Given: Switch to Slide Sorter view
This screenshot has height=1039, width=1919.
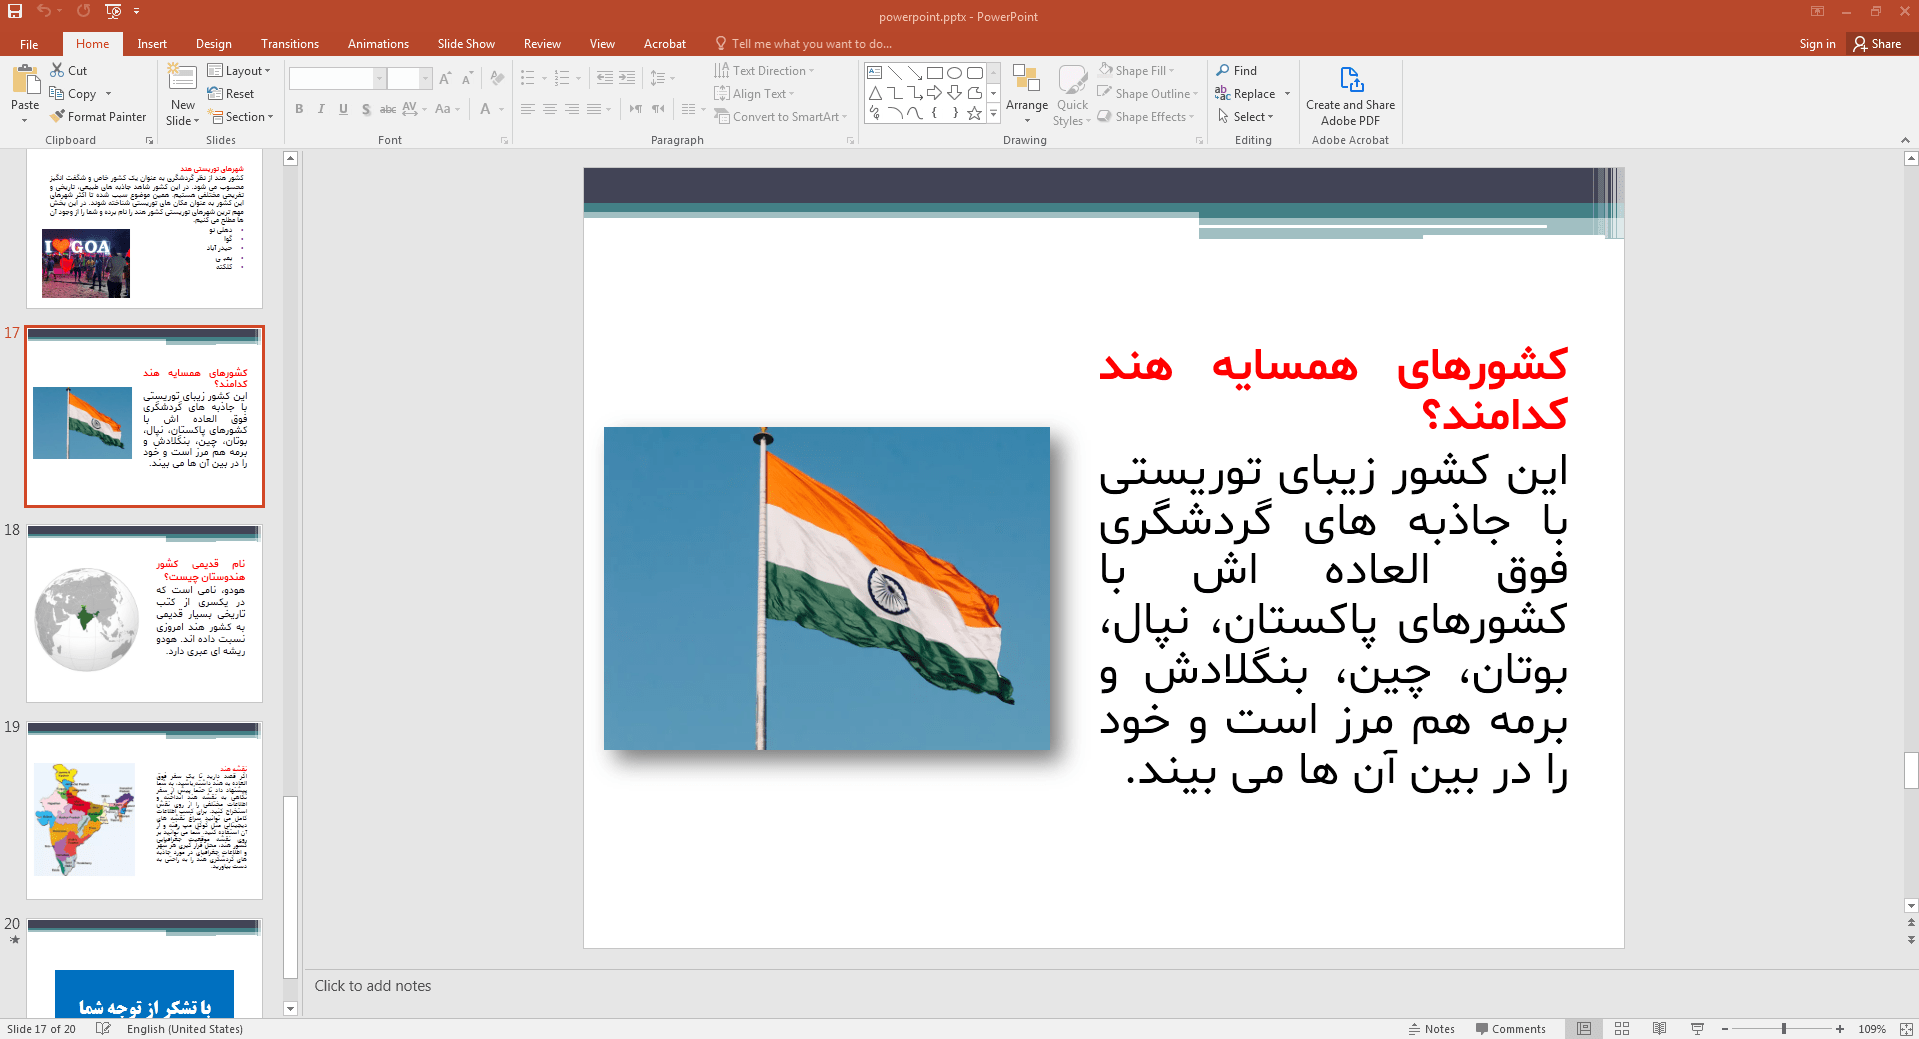Looking at the screenshot, I should point(1622,1029).
